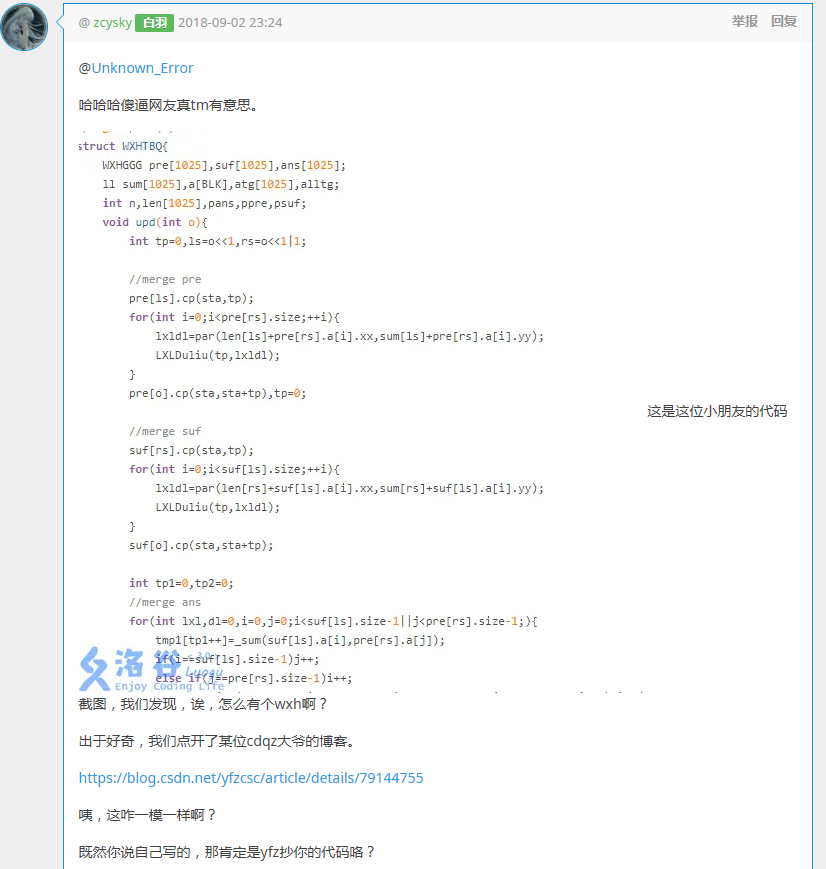Reply to the comment with 回复
This screenshot has width=826, height=869.
pos(784,21)
